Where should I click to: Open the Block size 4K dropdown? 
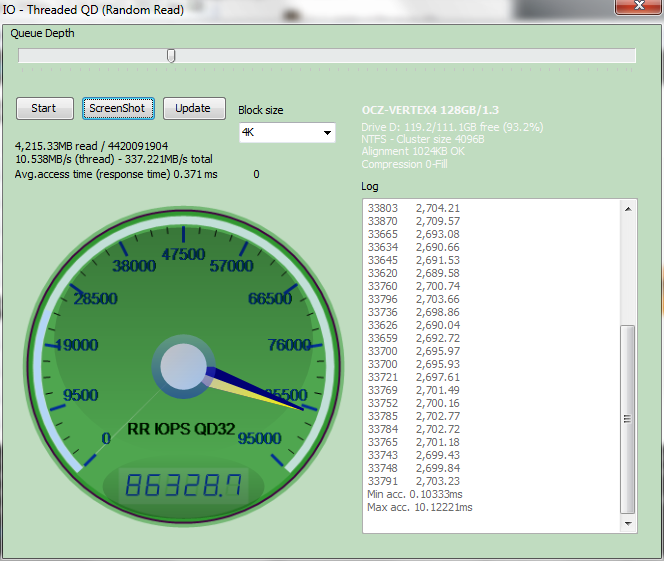tap(288, 133)
